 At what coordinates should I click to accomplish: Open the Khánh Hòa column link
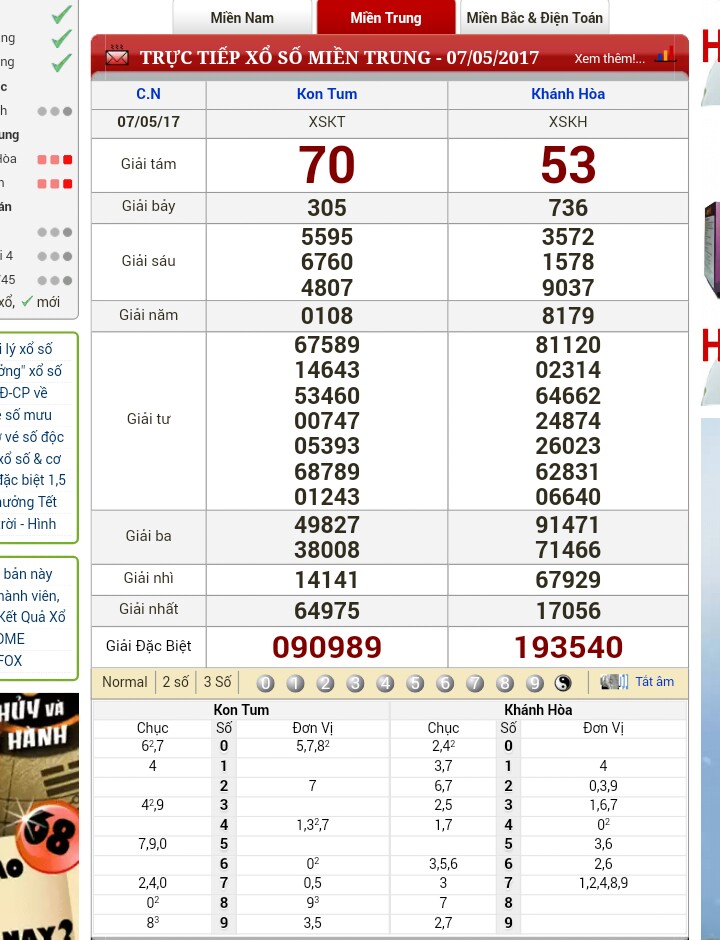(x=568, y=94)
